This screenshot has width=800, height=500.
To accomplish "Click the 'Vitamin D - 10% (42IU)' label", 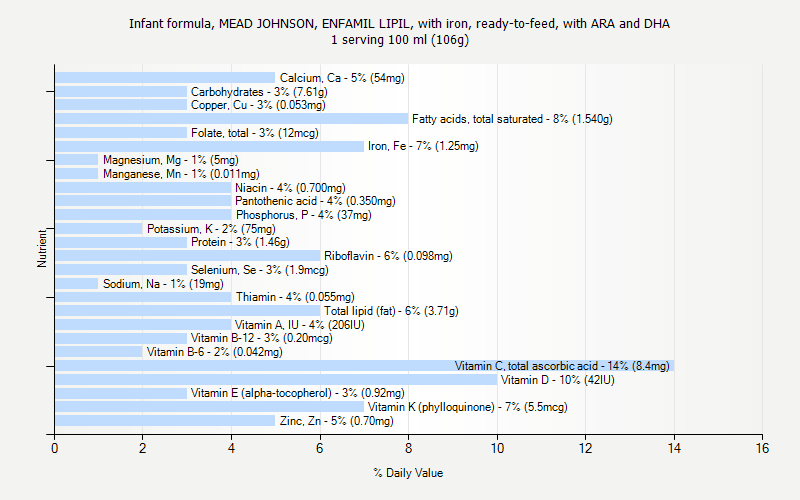I will click(558, 380).
